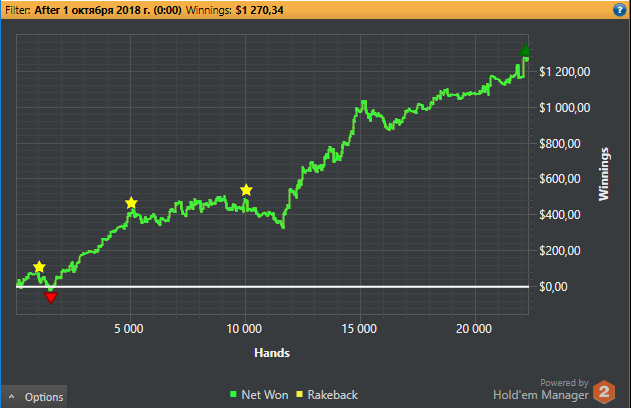This screenshot has height=408, width=631.
Task: Click the 20 000 hands axis label
Action: (474, 329)
